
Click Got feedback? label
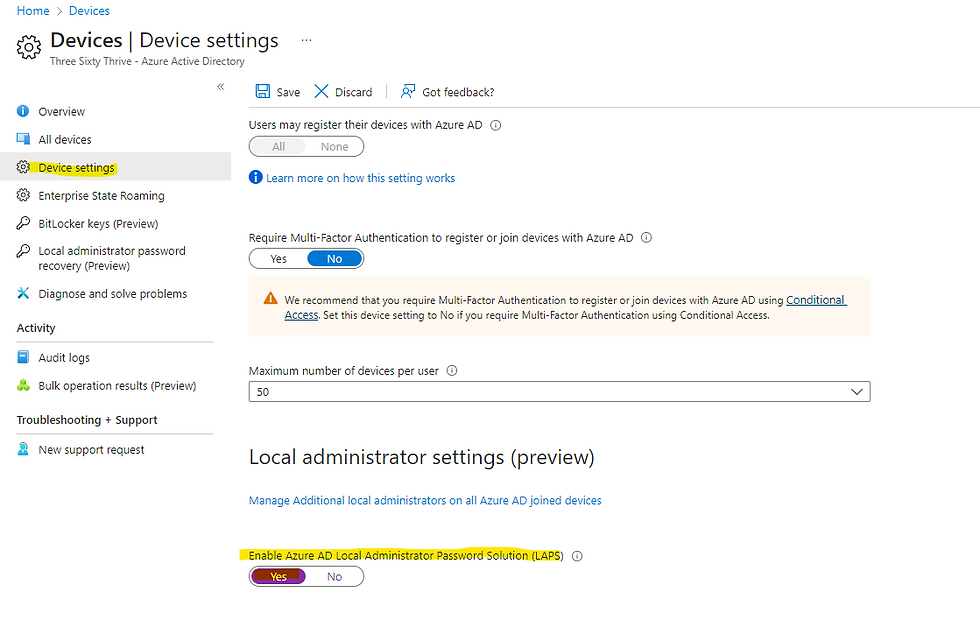(458, 92)
